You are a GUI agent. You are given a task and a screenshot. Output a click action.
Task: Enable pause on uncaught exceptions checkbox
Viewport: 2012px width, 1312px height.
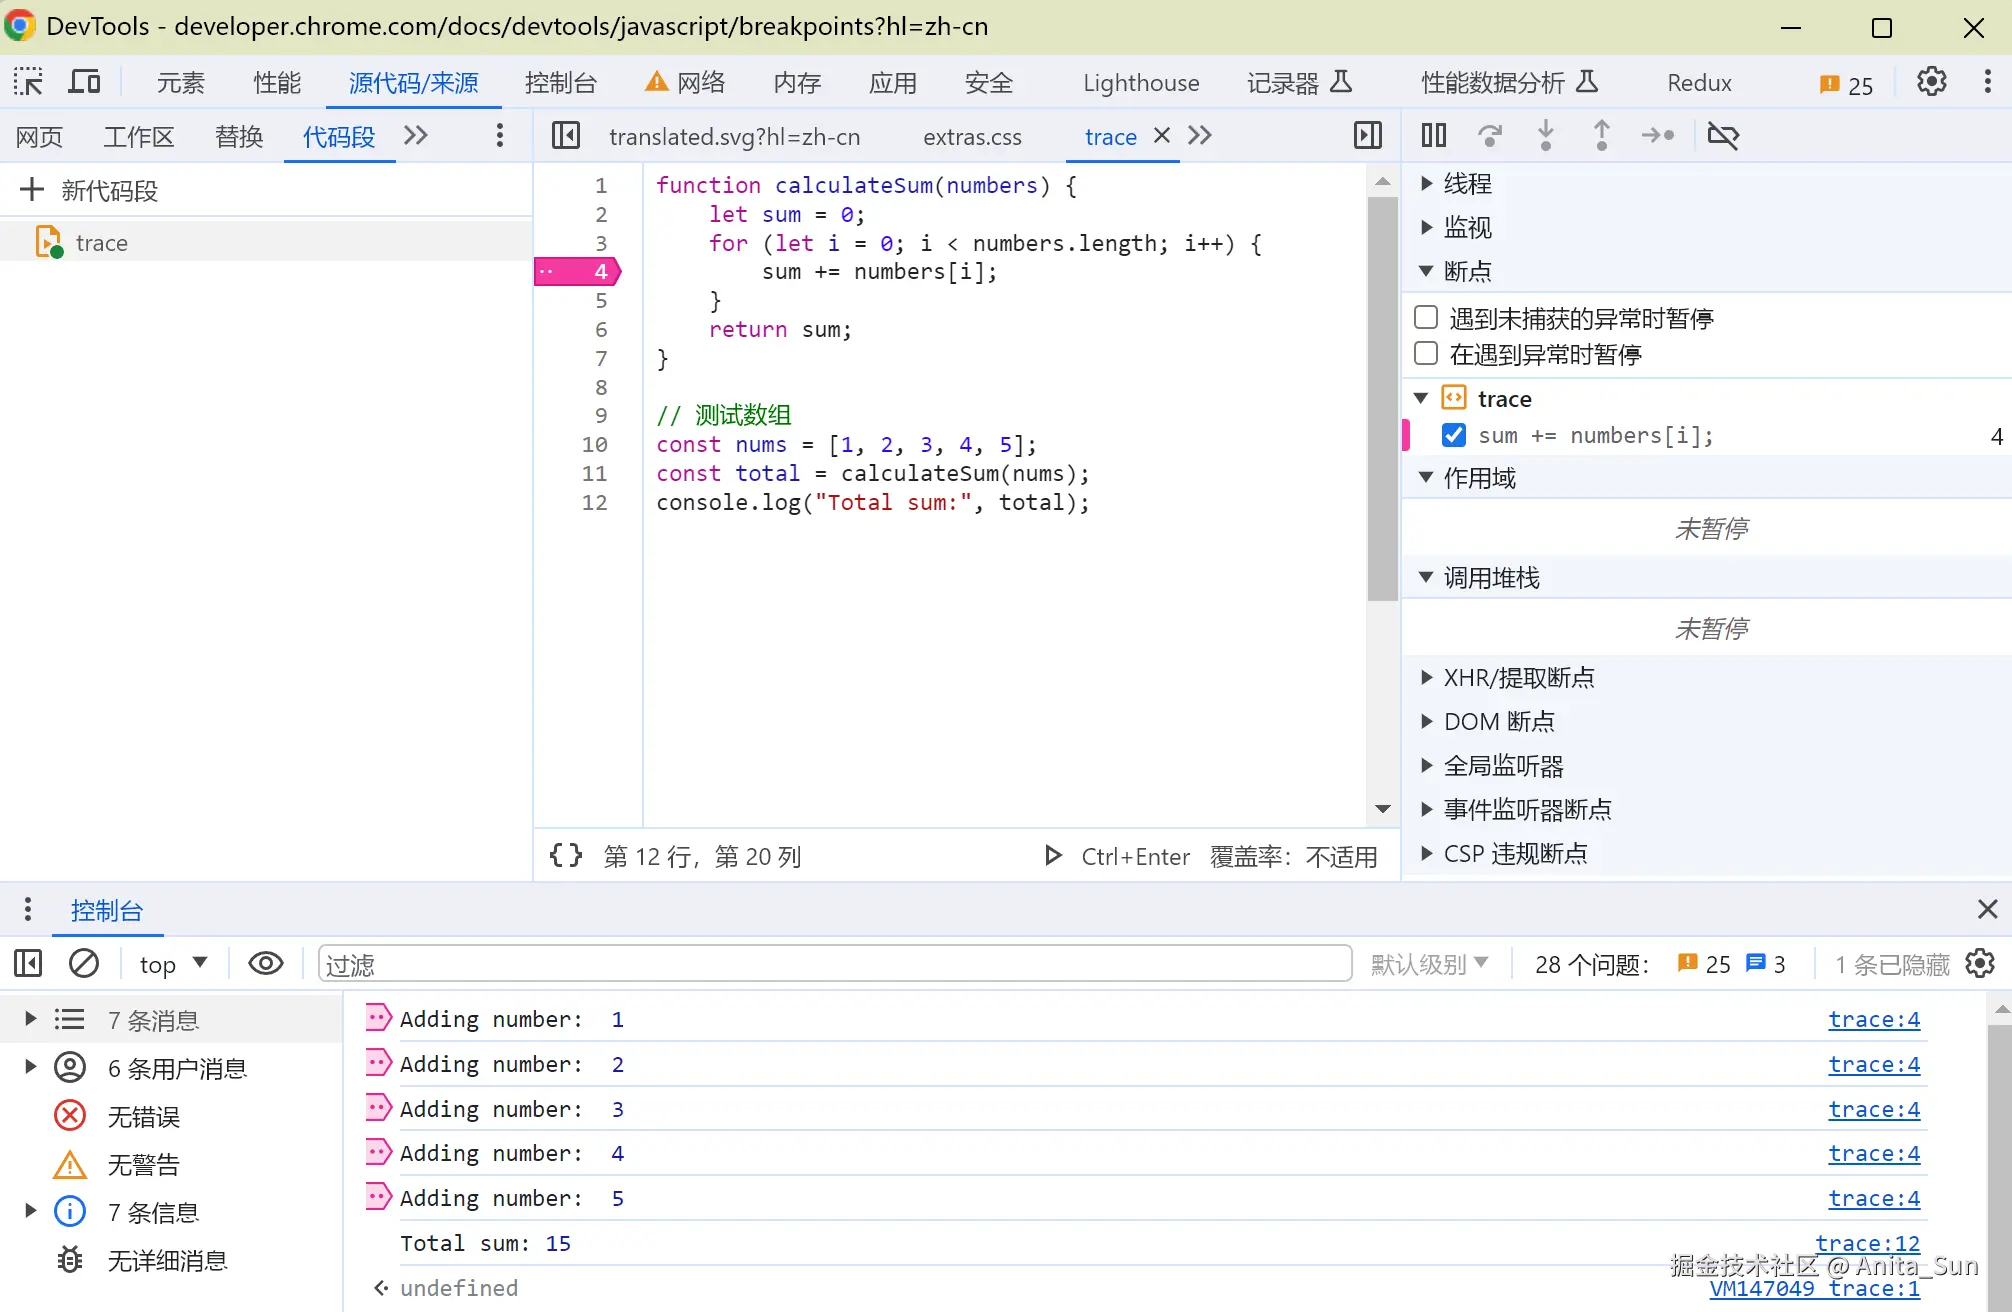pyautogui.click(x=1426, y=318)
